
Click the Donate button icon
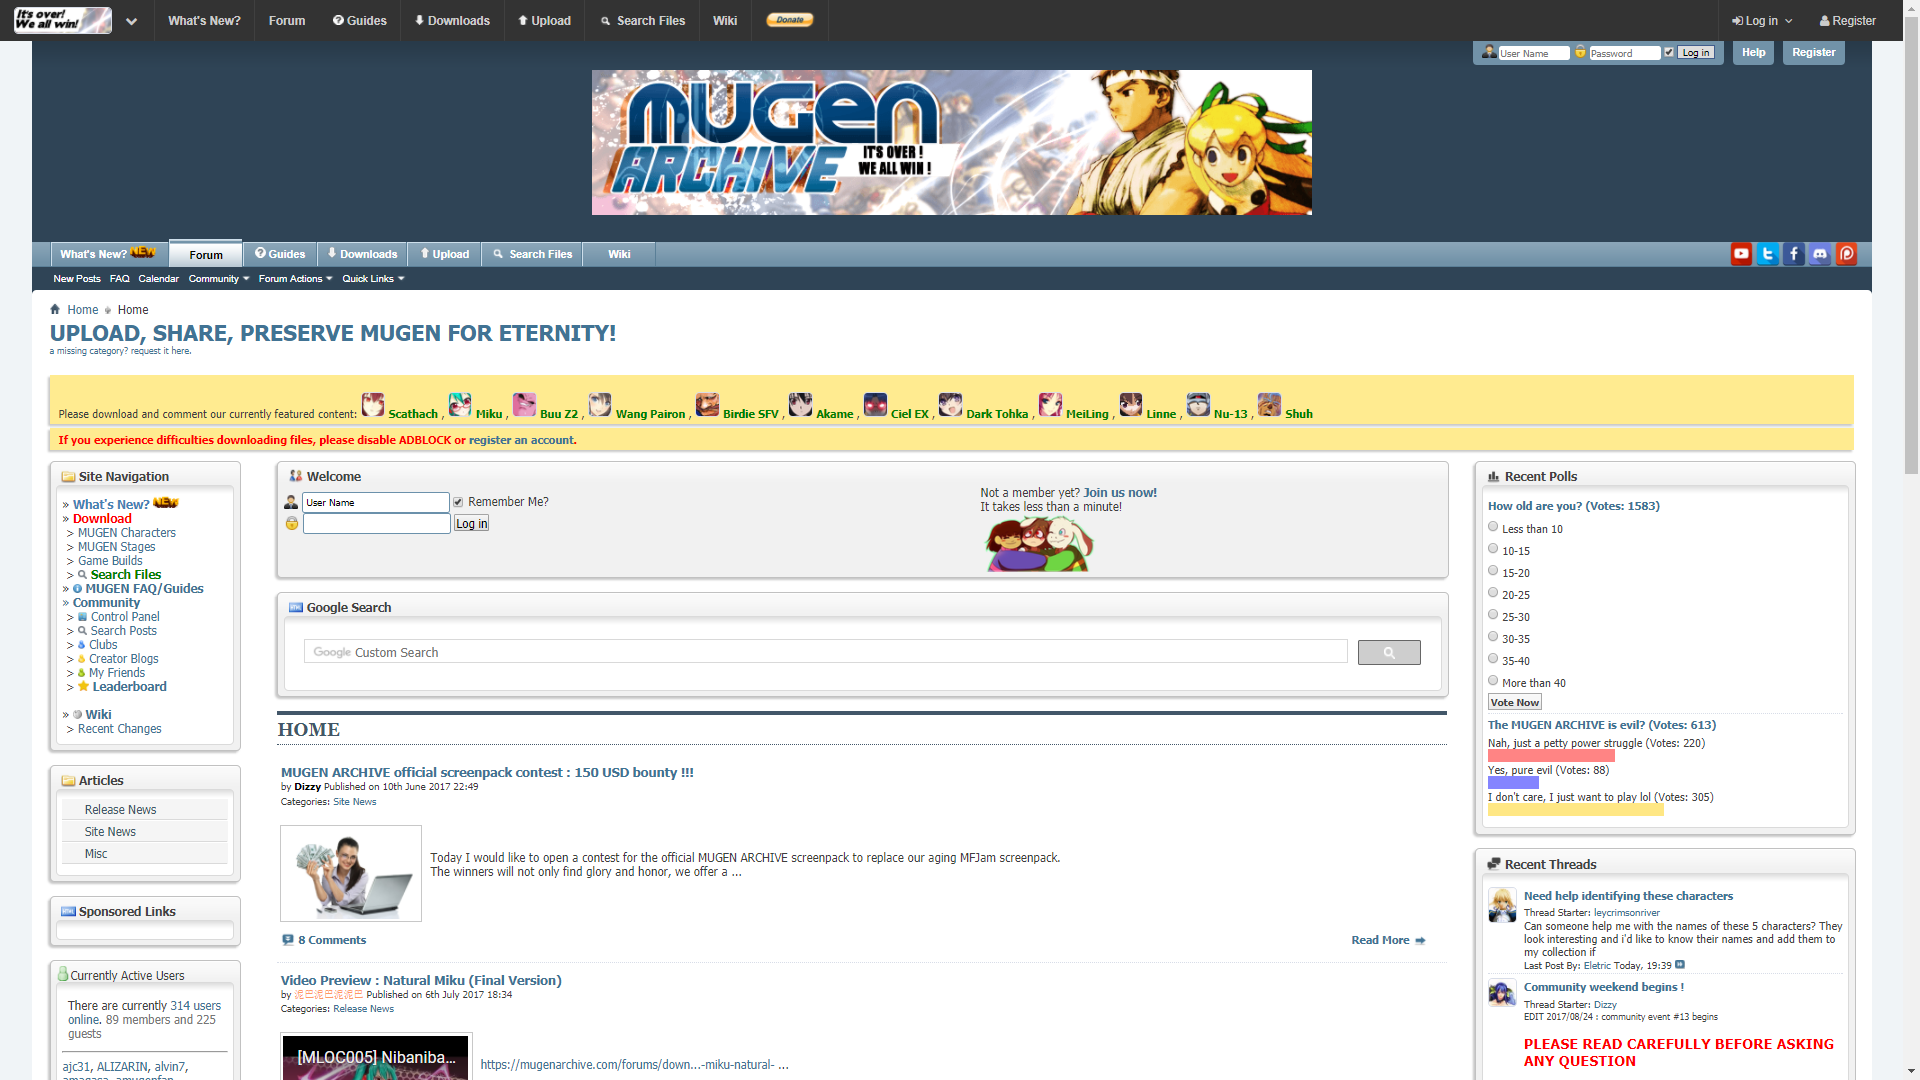[790, 18]
